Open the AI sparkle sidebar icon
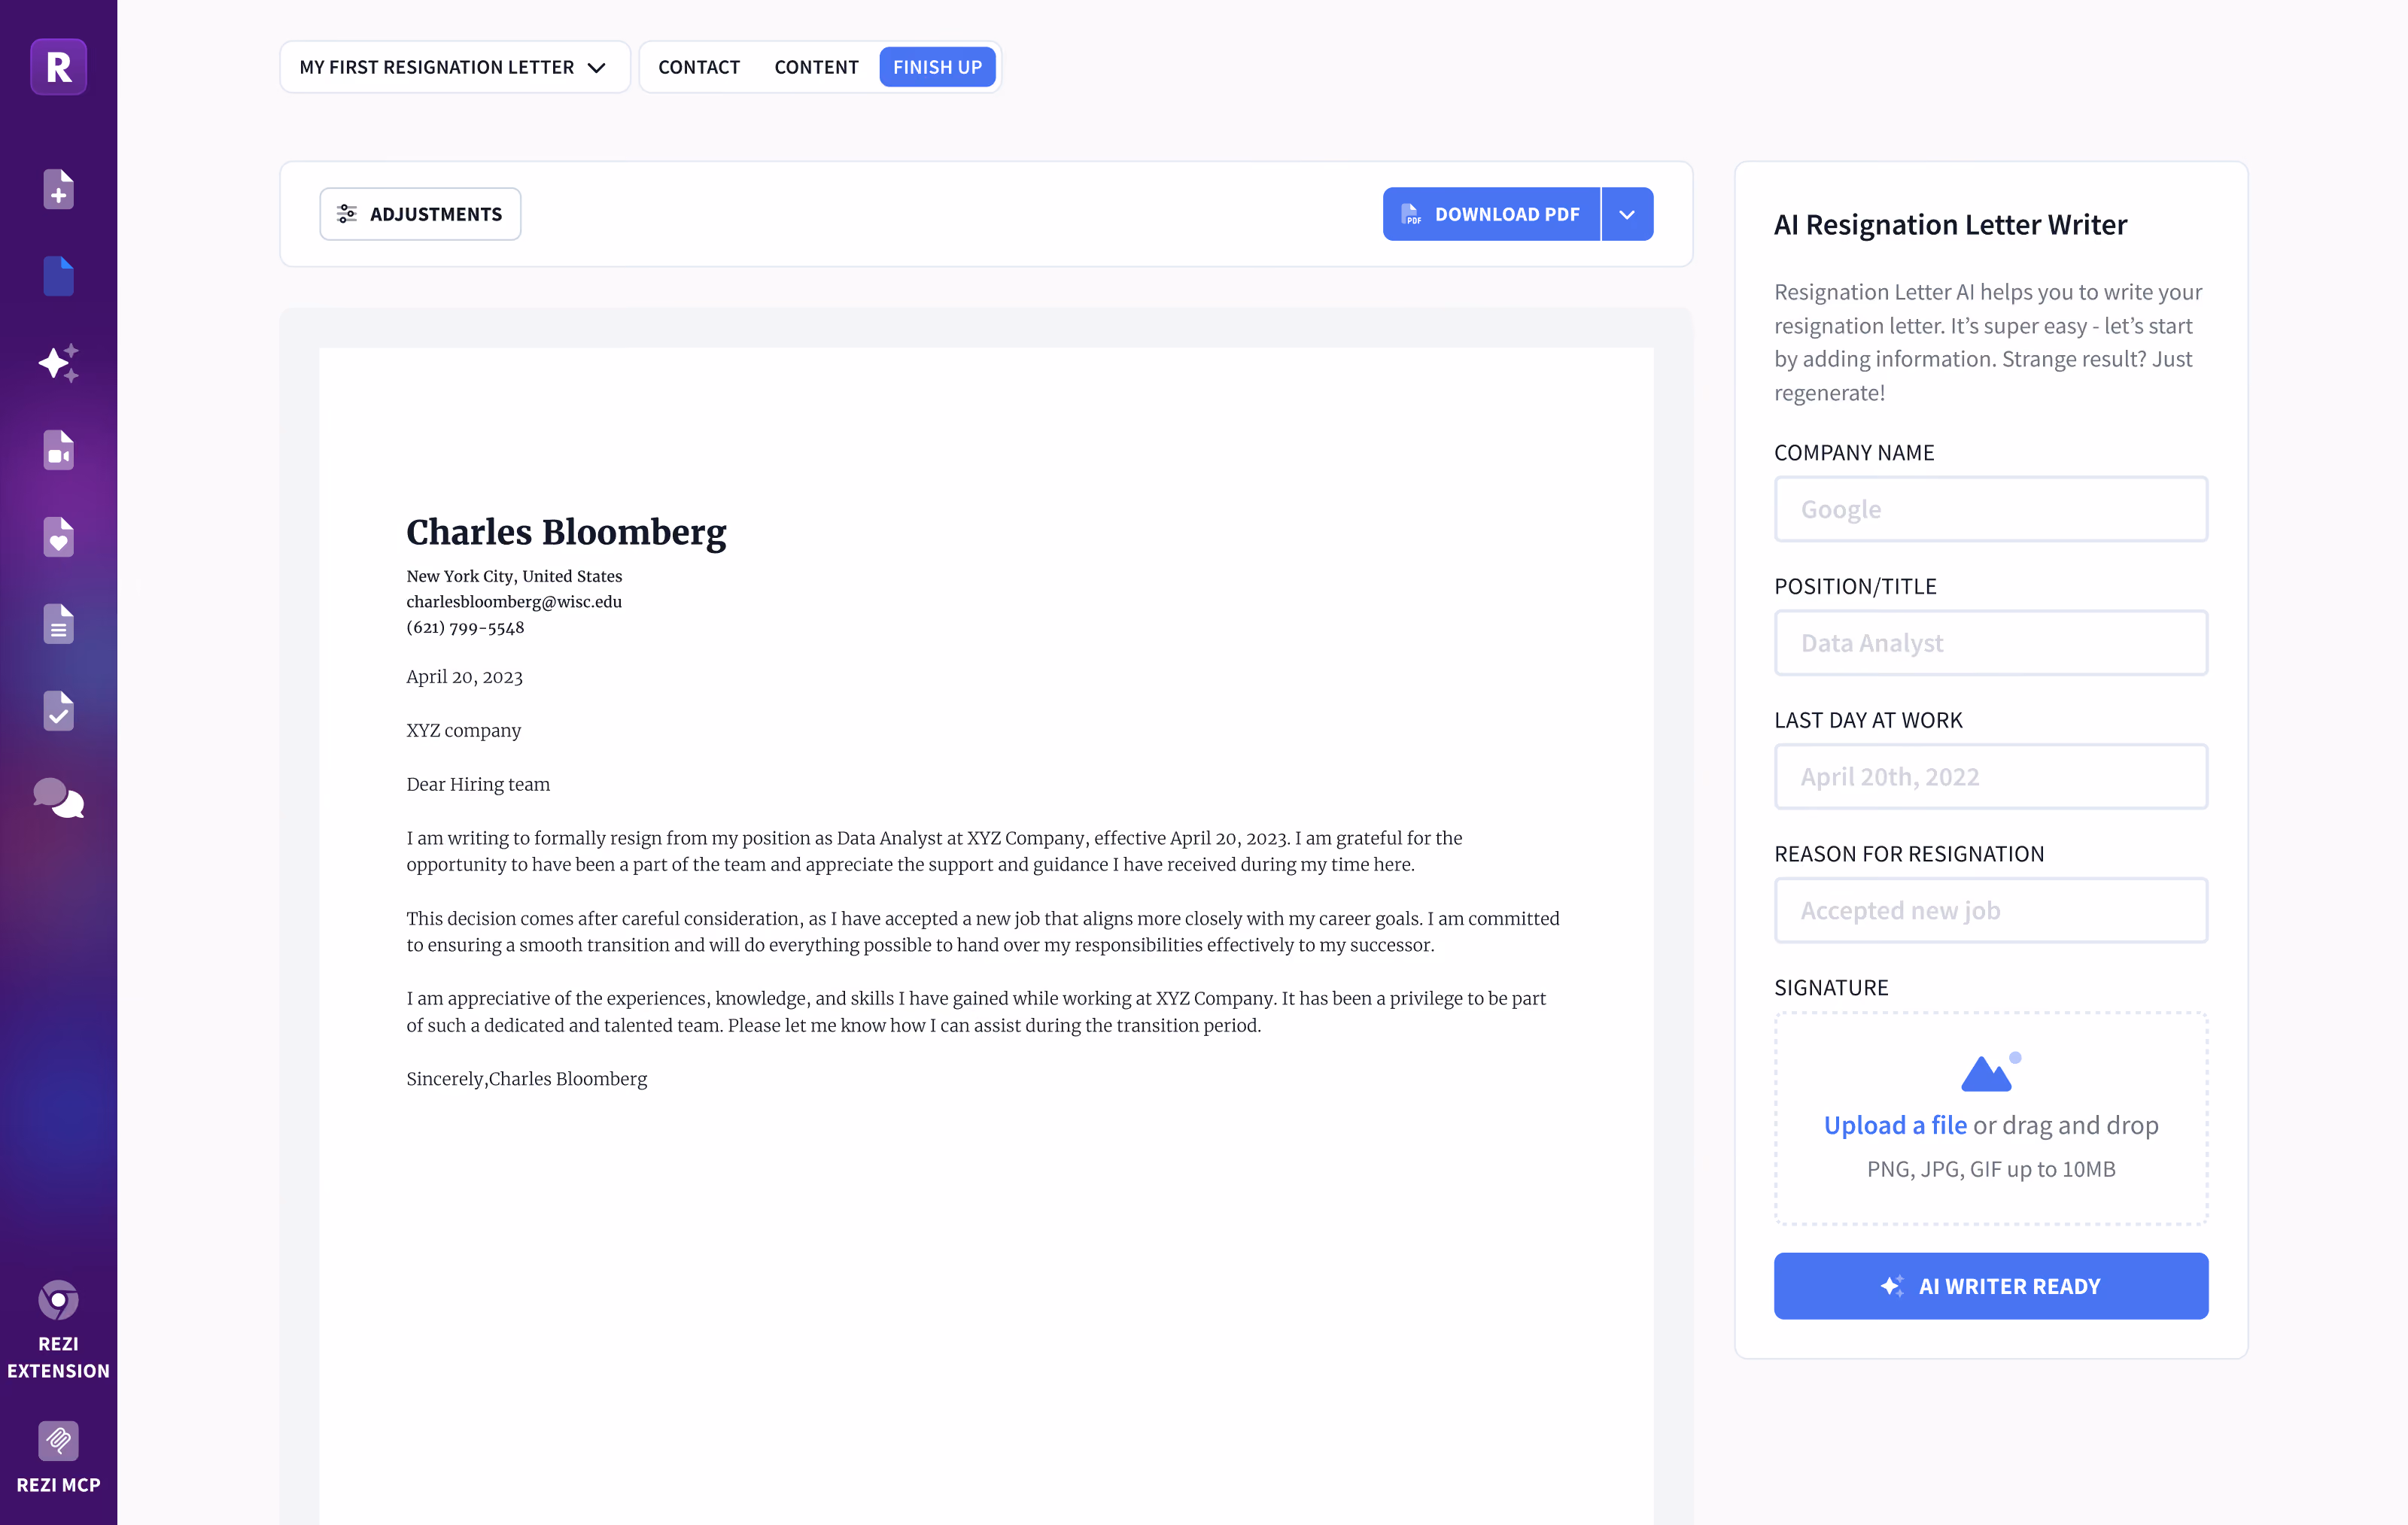 58,363
